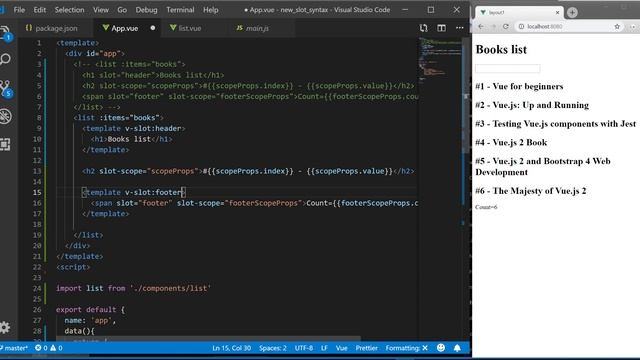This screenshot has height=360, width=640.
Task: Click the master branch indicator
Action: coord(14,348)
